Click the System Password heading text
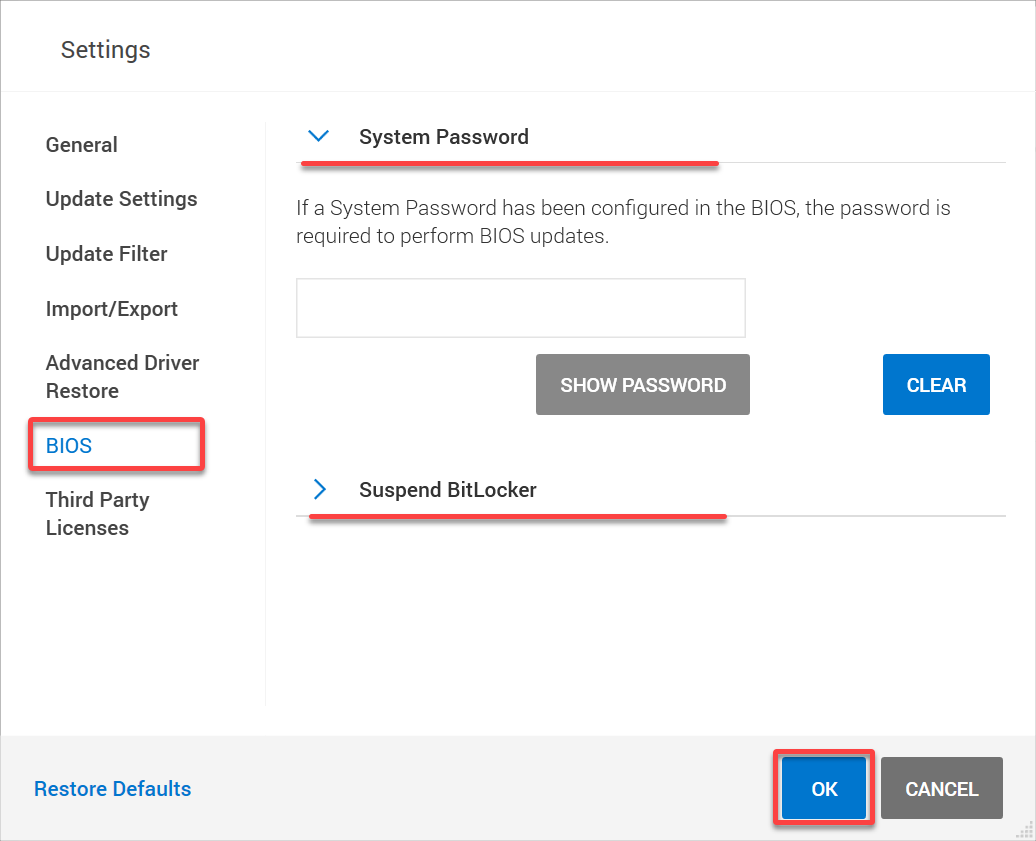Screen dimensions: 1036x841 pyautogui.click(x=444, y=137)
